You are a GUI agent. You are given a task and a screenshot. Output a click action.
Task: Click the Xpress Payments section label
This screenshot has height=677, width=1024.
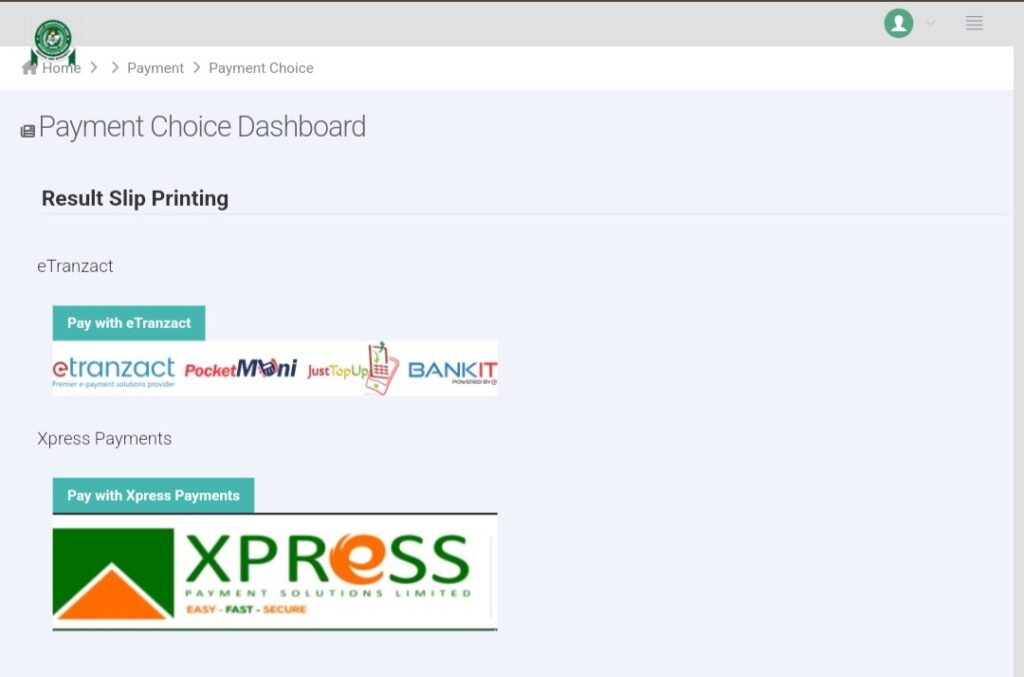point(104,439)
